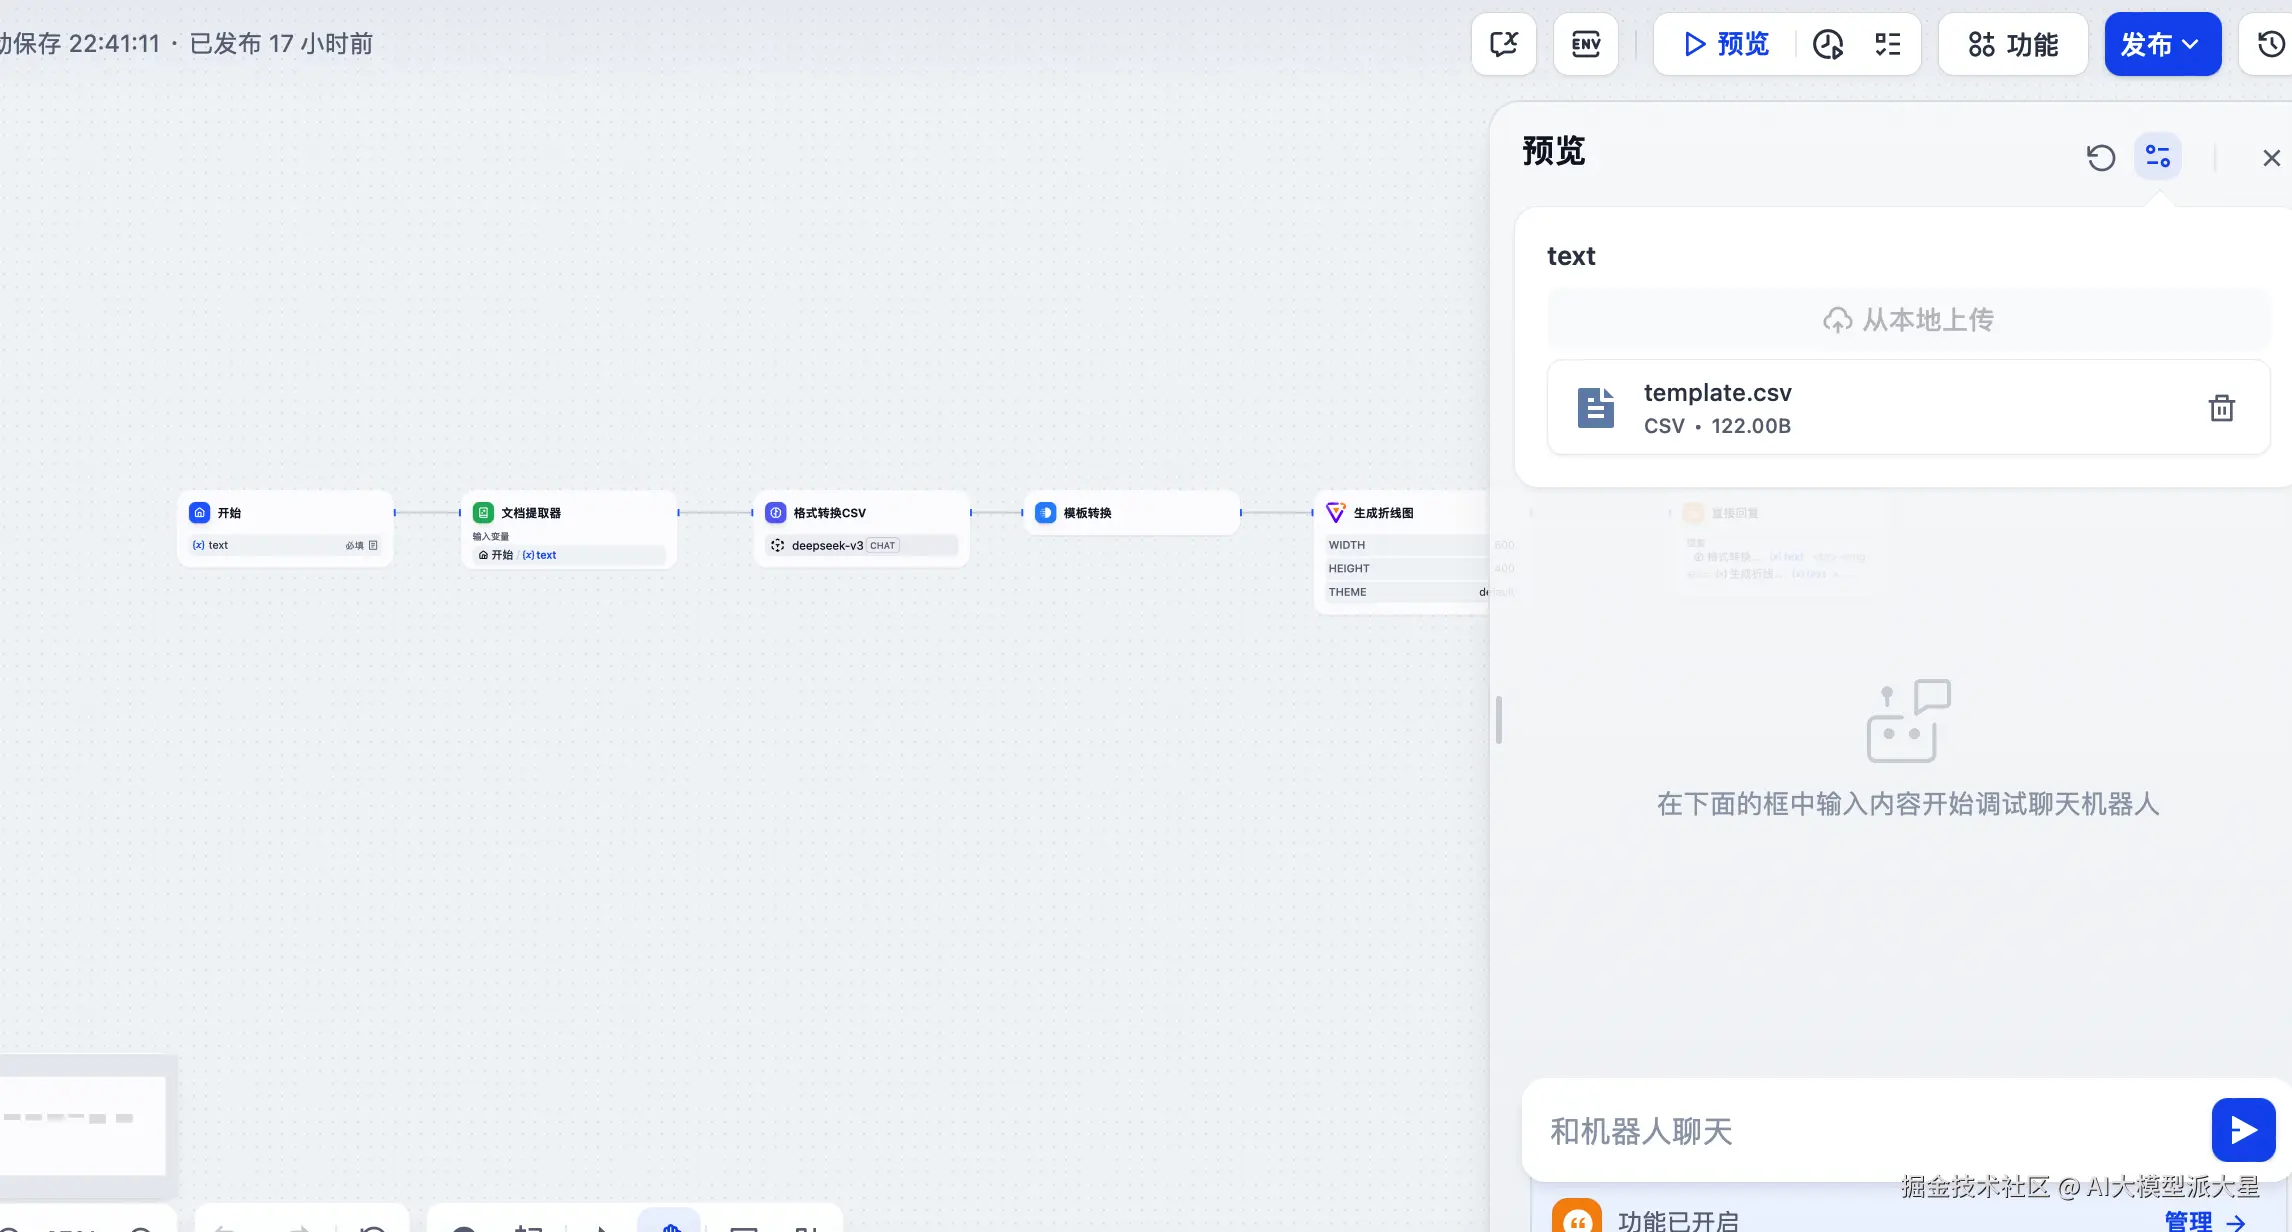Click the 预览 run button in top toolbar
The image size is (2292, 1232).
point(1726,44)
